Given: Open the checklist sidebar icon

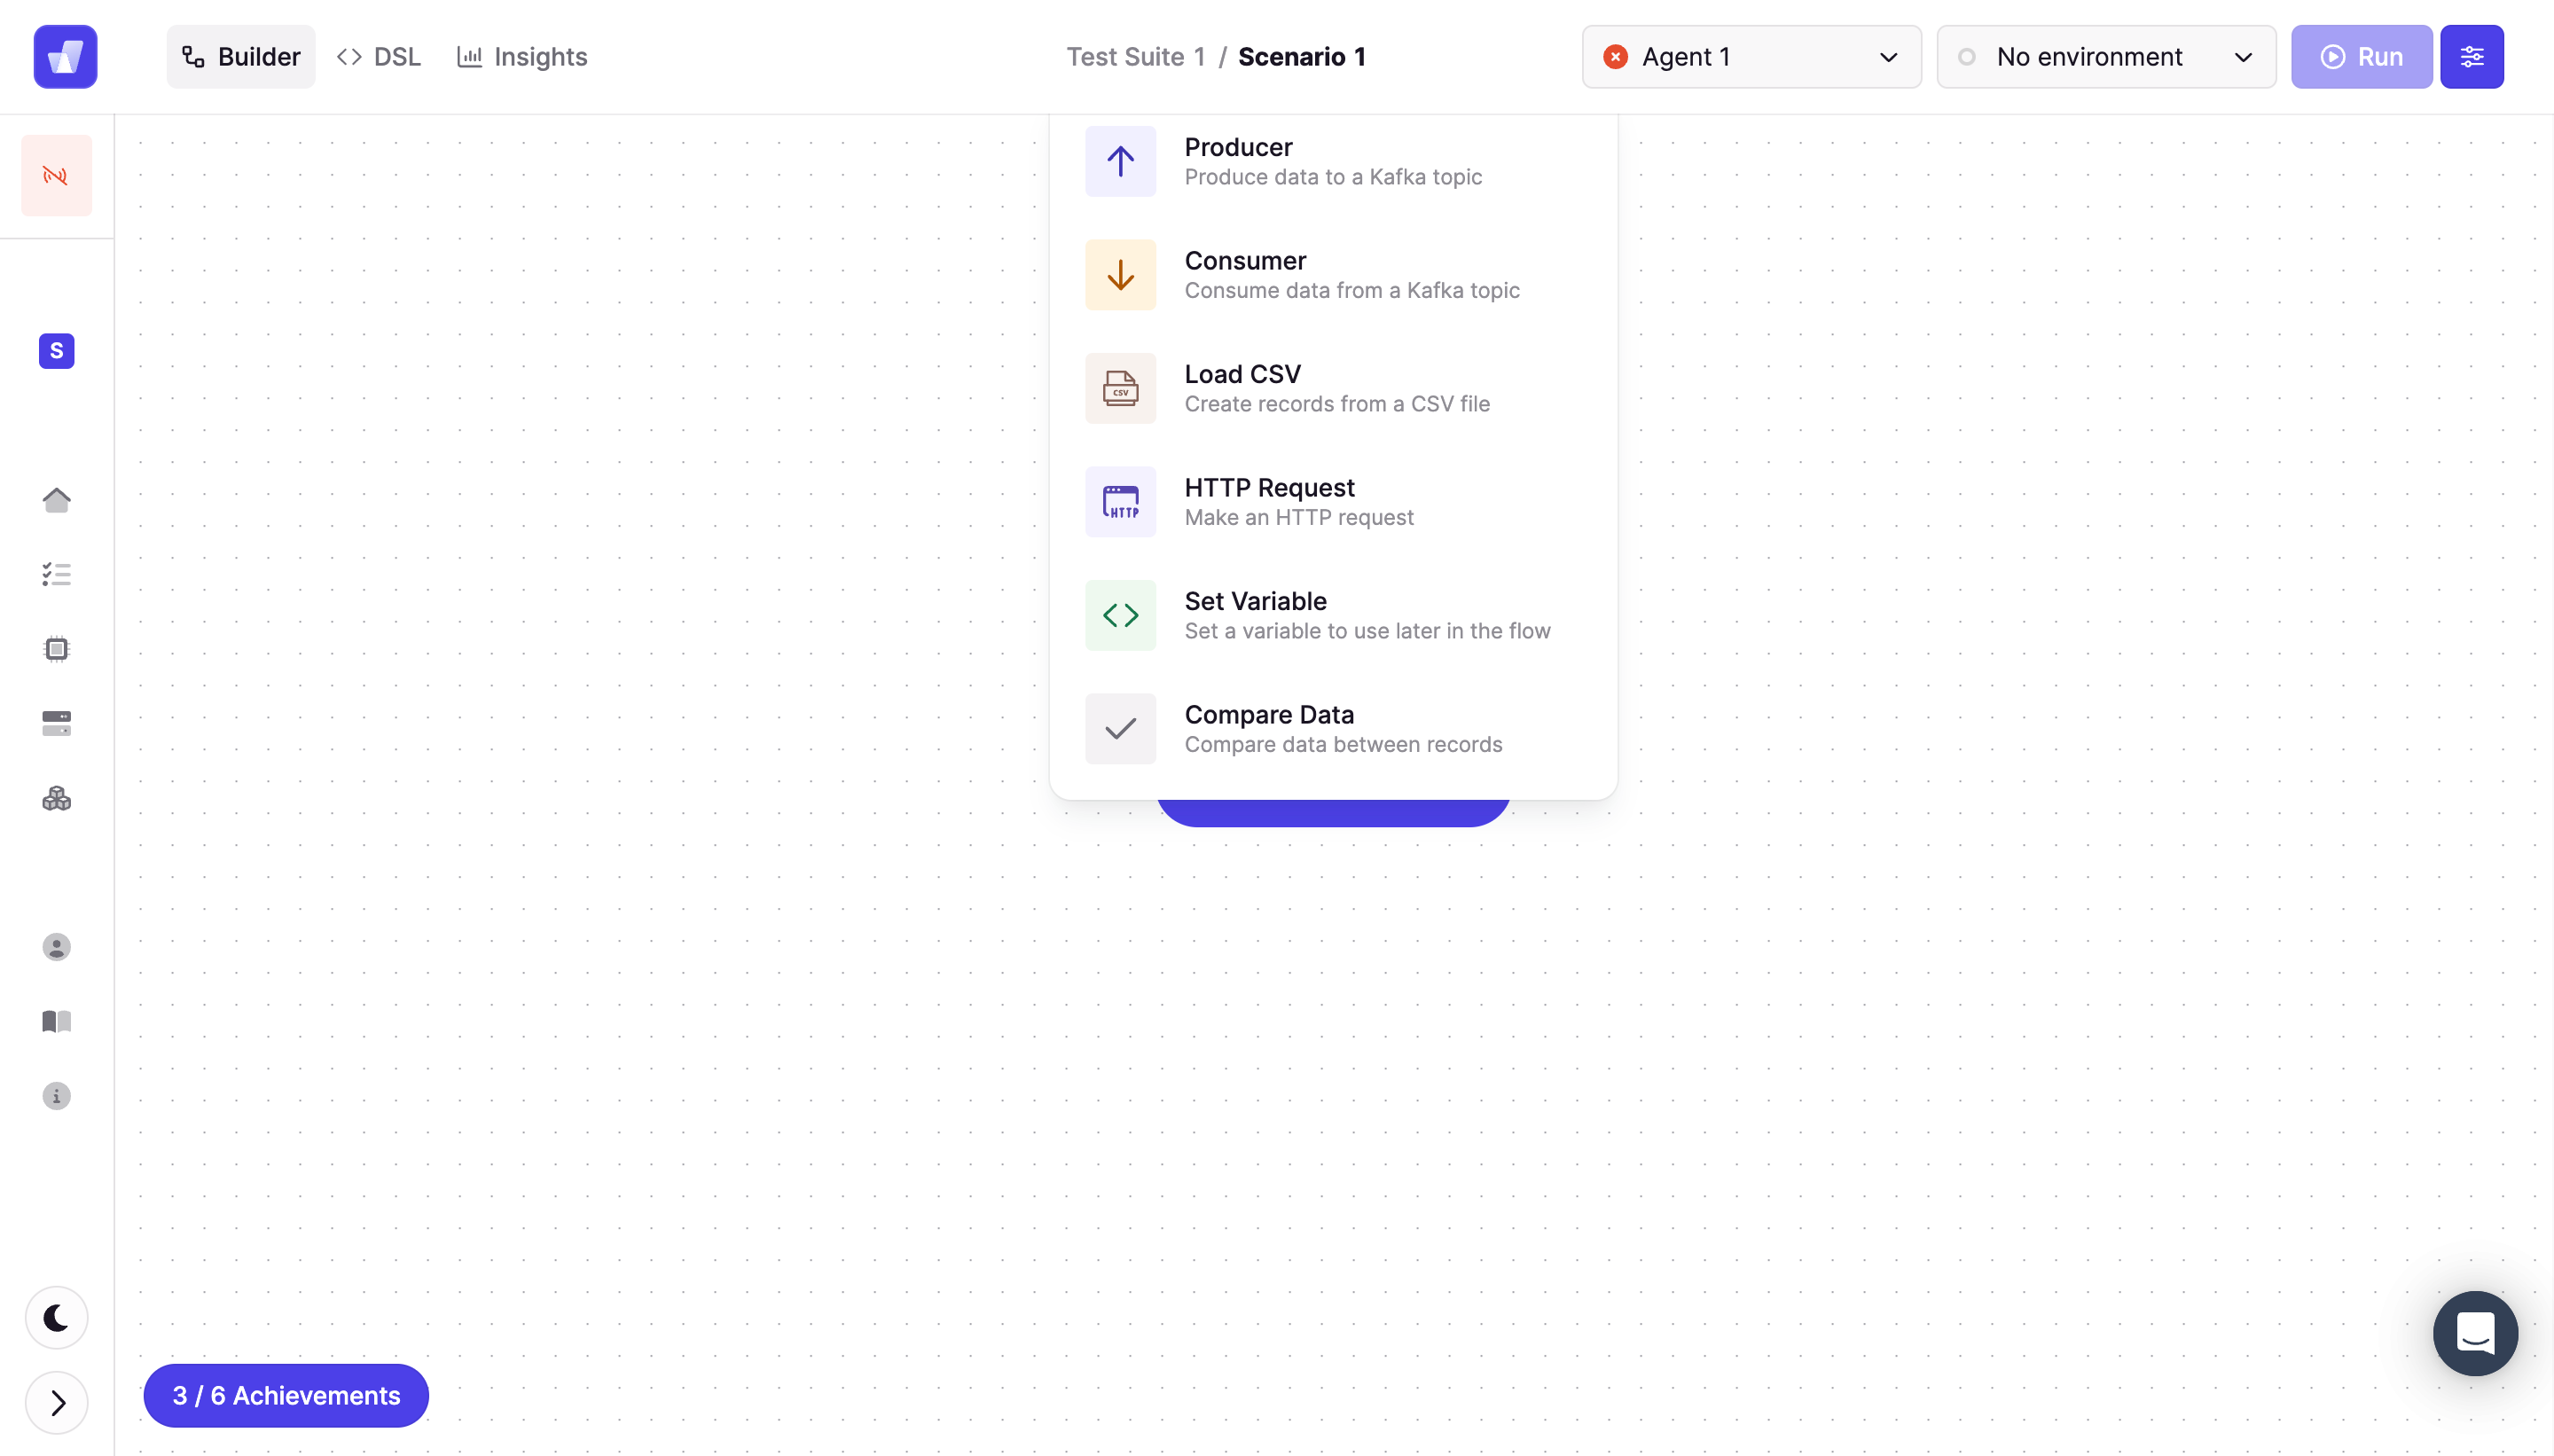Looking at the screenshot, I should [x=56, y=574].
